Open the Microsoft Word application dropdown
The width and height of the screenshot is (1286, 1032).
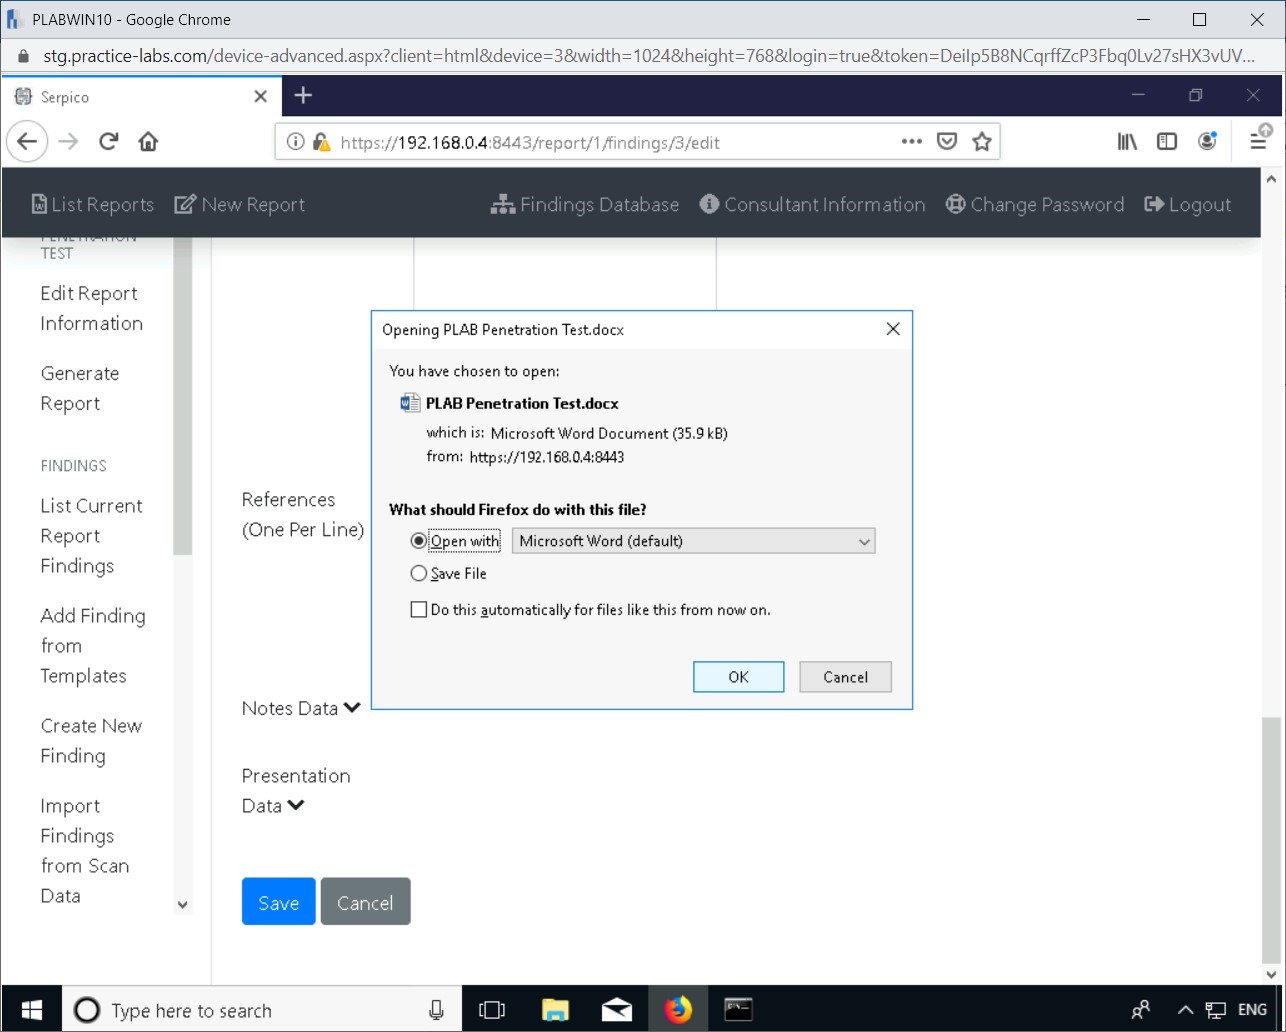pyautogui.click(x=693, y=541)
